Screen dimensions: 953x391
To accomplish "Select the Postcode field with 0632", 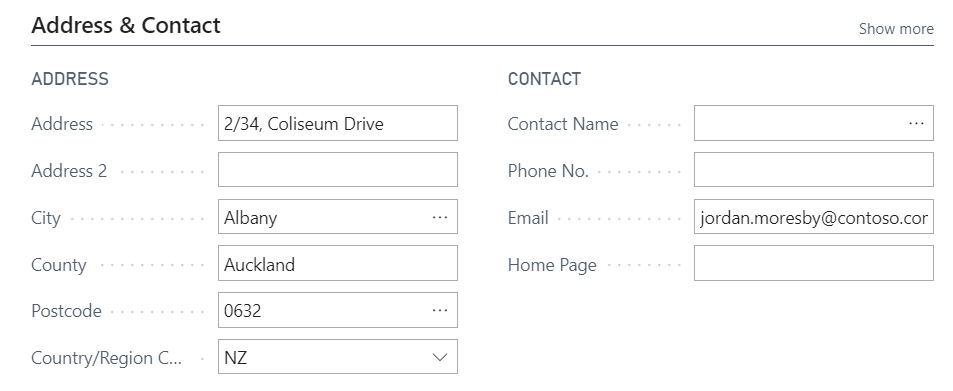I will point(338,310).
